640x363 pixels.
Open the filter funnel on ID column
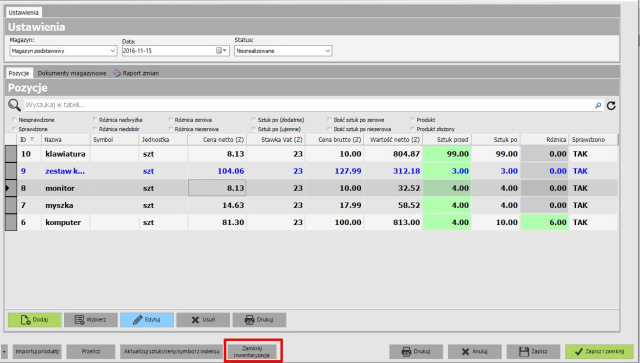[x=32, y=140]
